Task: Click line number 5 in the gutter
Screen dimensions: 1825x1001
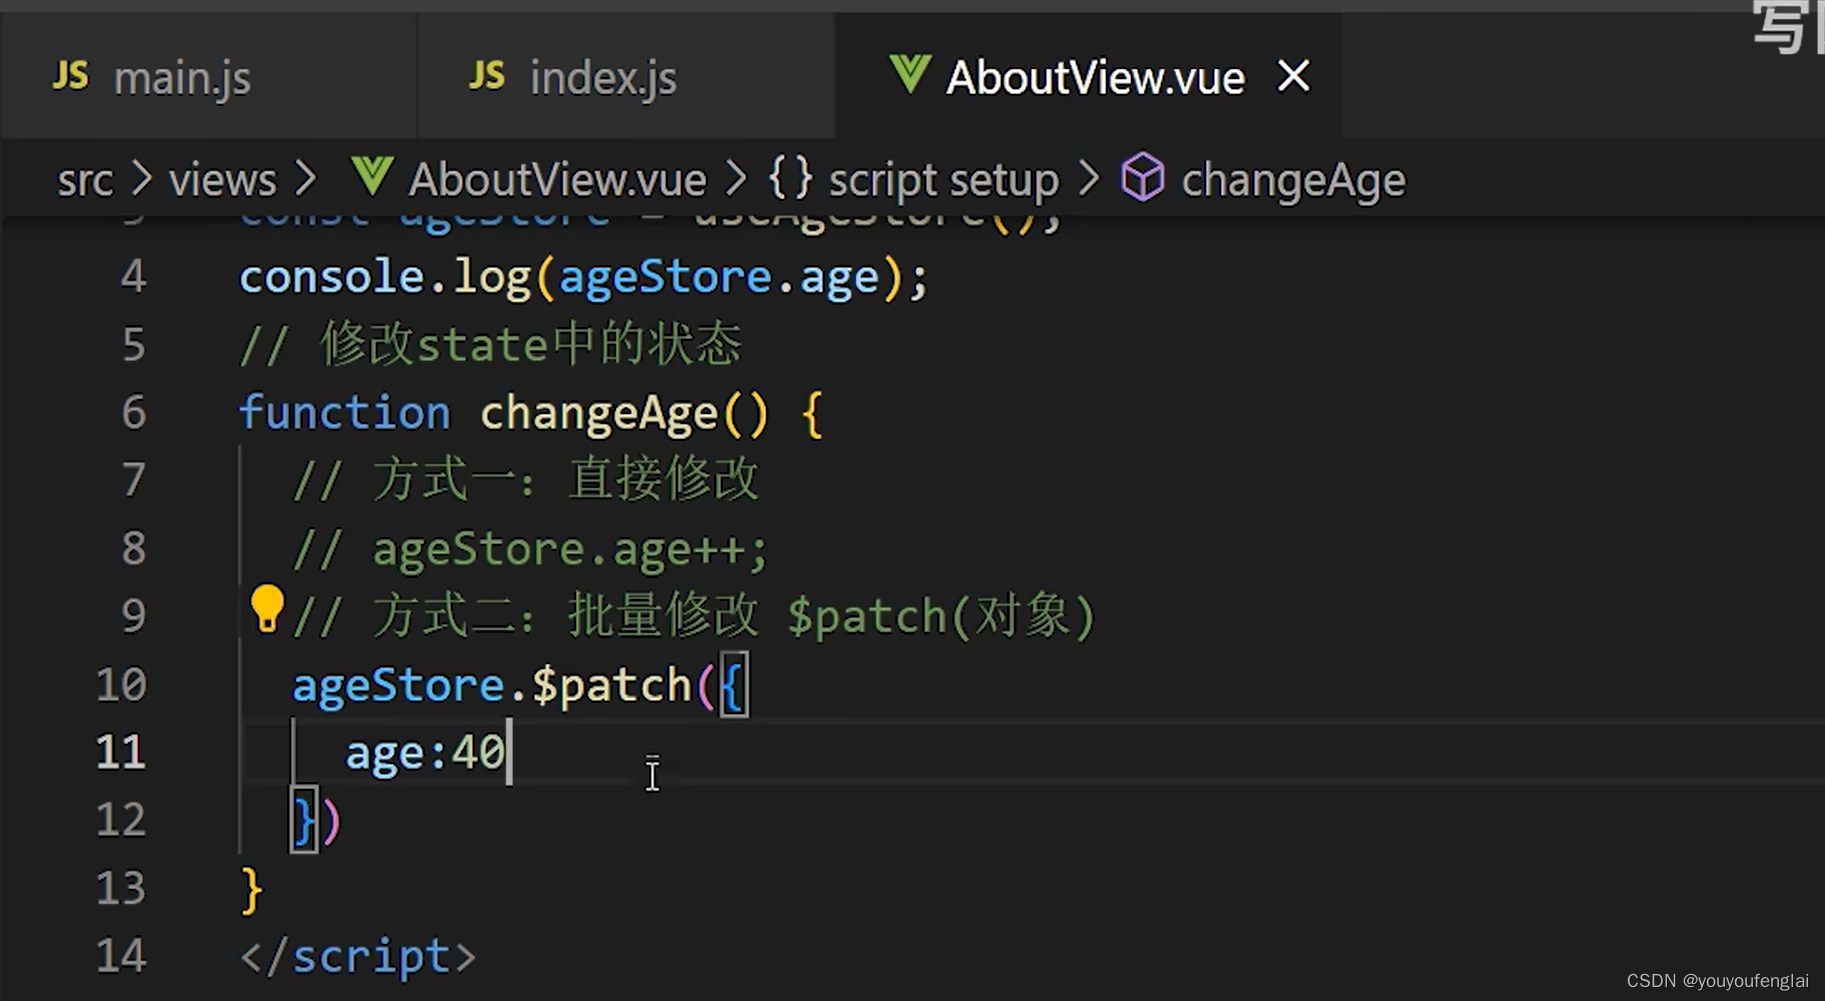Action: tap(133, 345)
